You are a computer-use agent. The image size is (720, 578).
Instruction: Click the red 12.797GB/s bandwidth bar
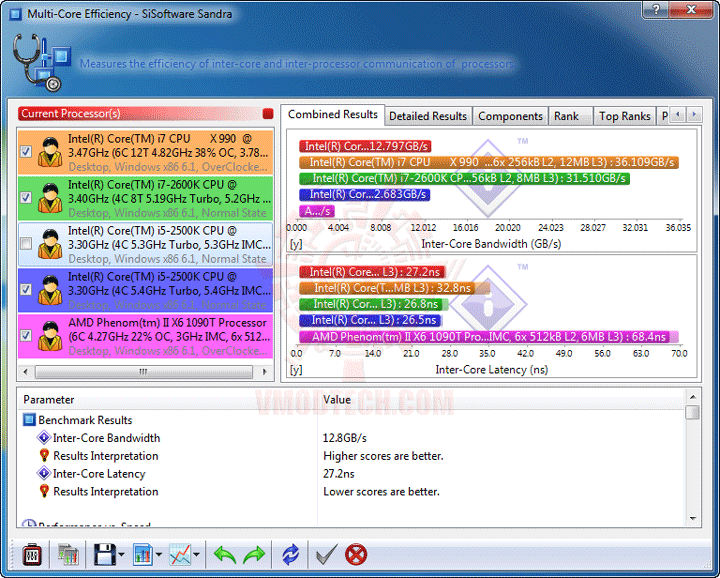pyautogui.click(x=365, y=146)
